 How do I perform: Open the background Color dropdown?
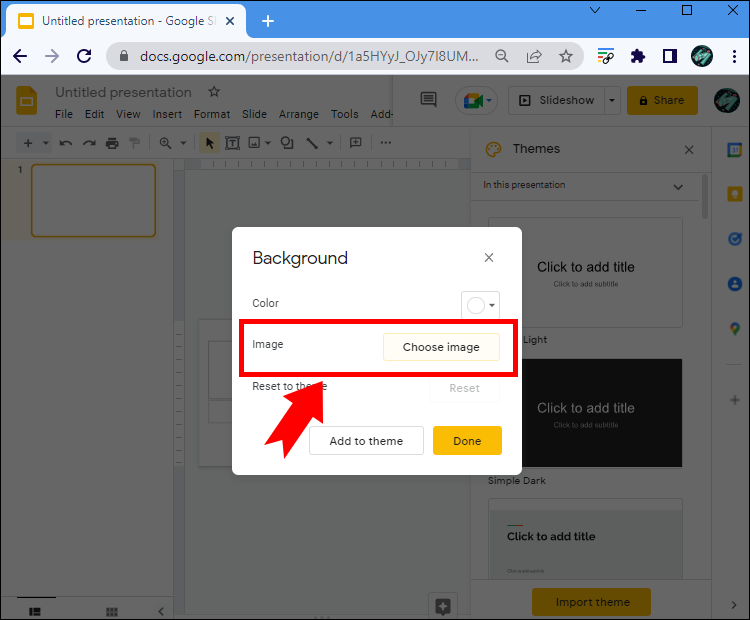(x=480, y=305)
